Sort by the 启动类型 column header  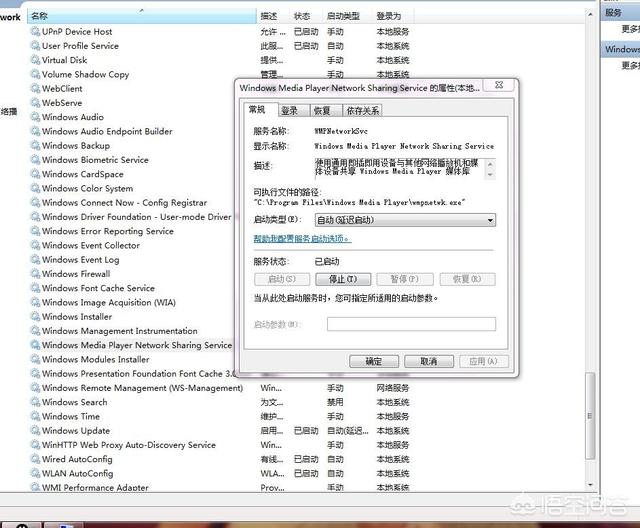click(x=343, y=16)
